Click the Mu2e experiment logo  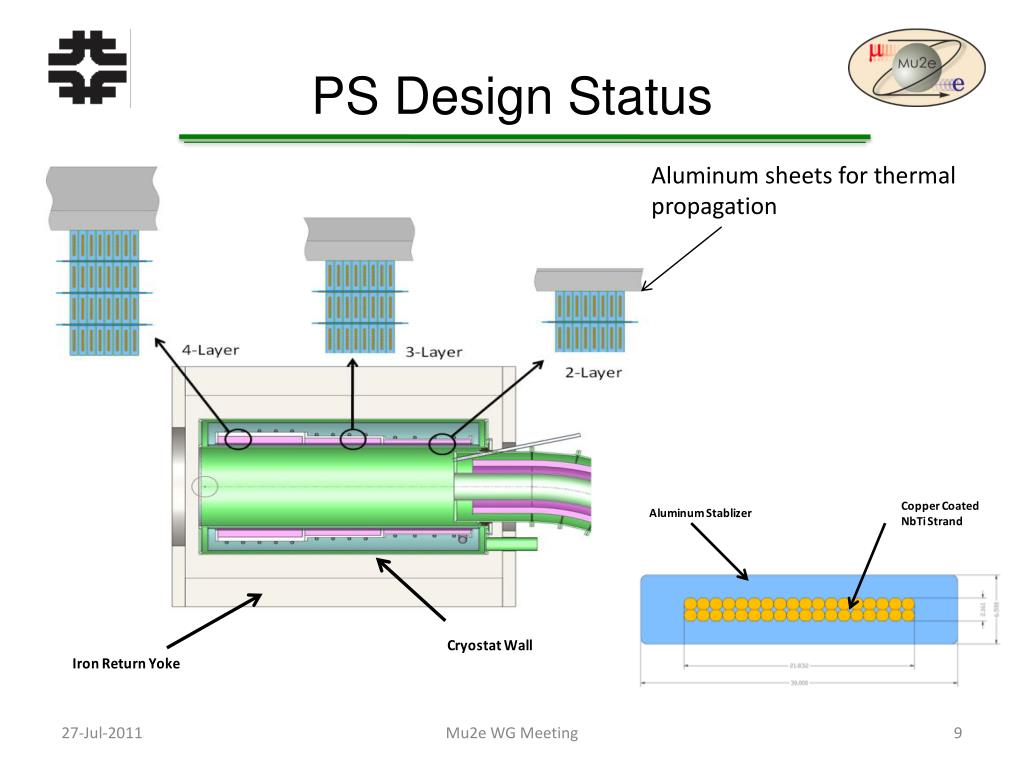click(916, 67)
